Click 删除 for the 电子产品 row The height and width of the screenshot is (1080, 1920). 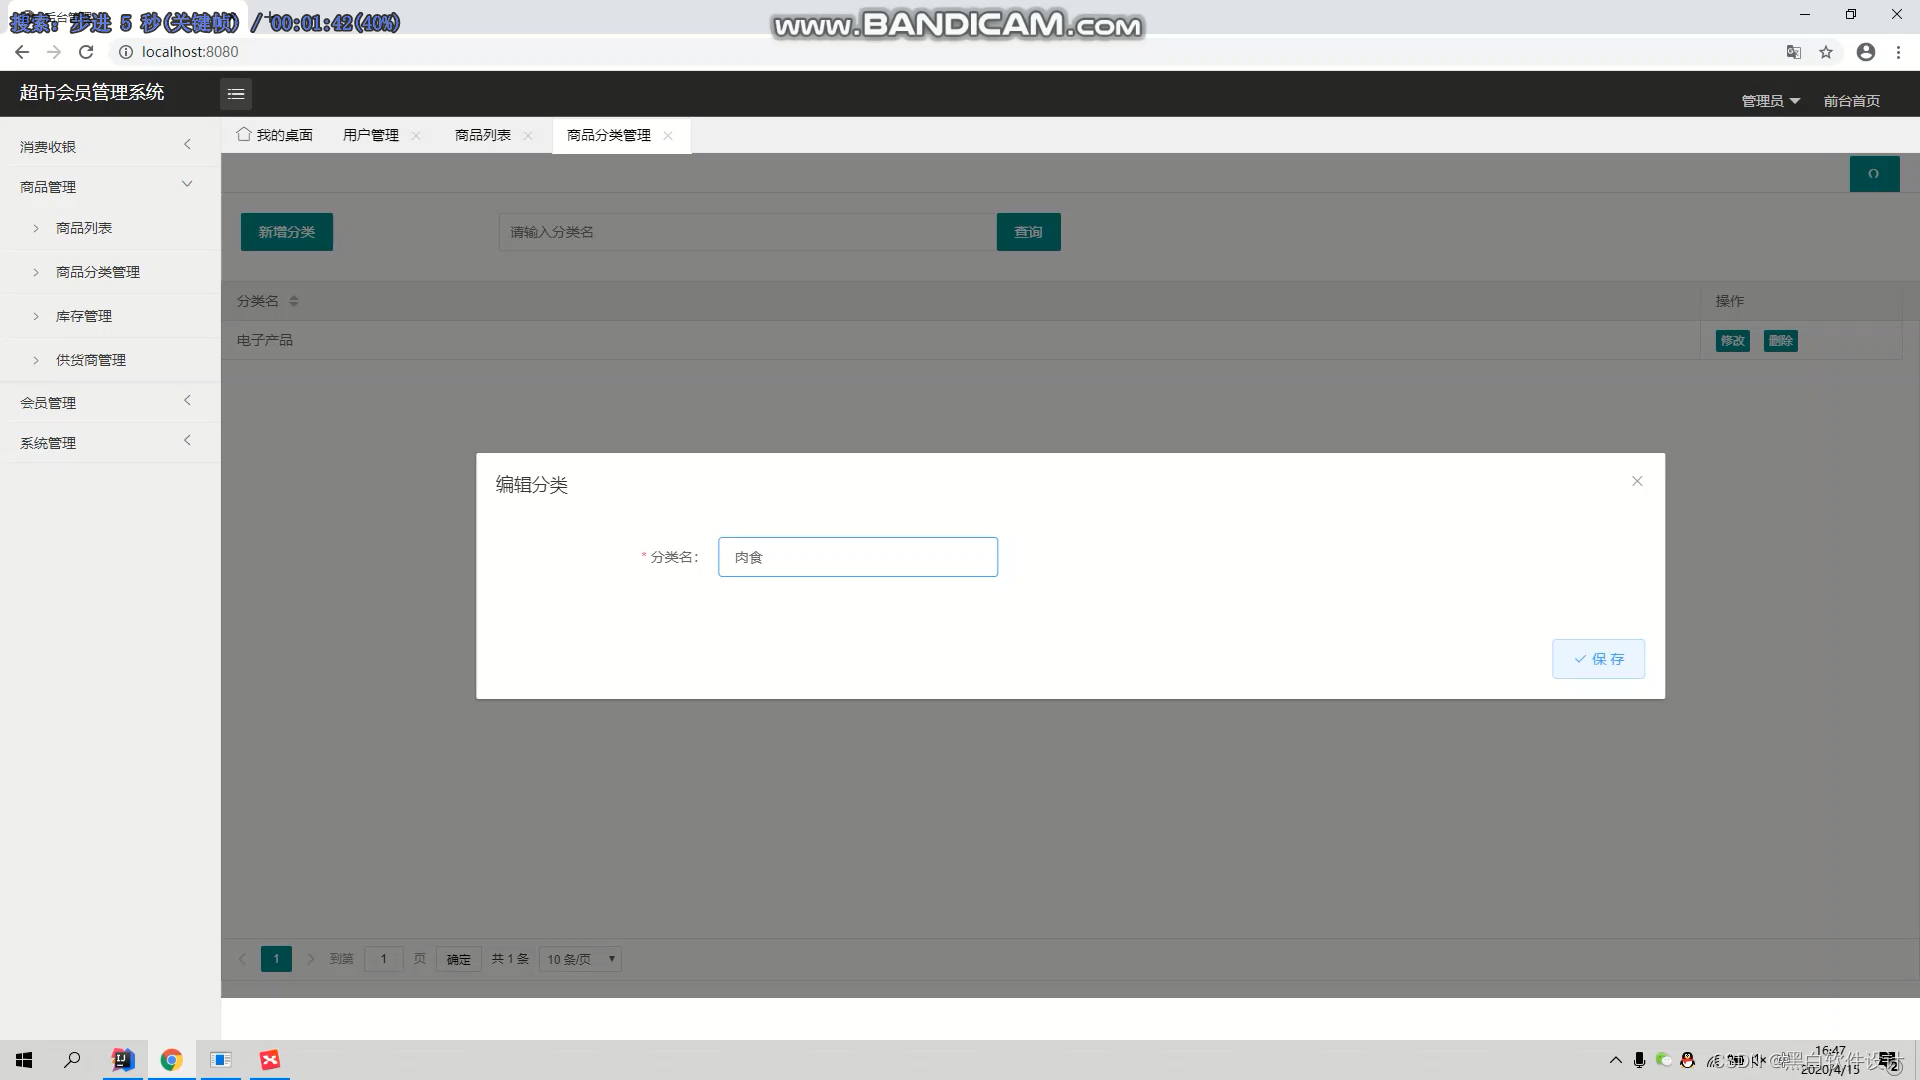[x=1781, y=341]
